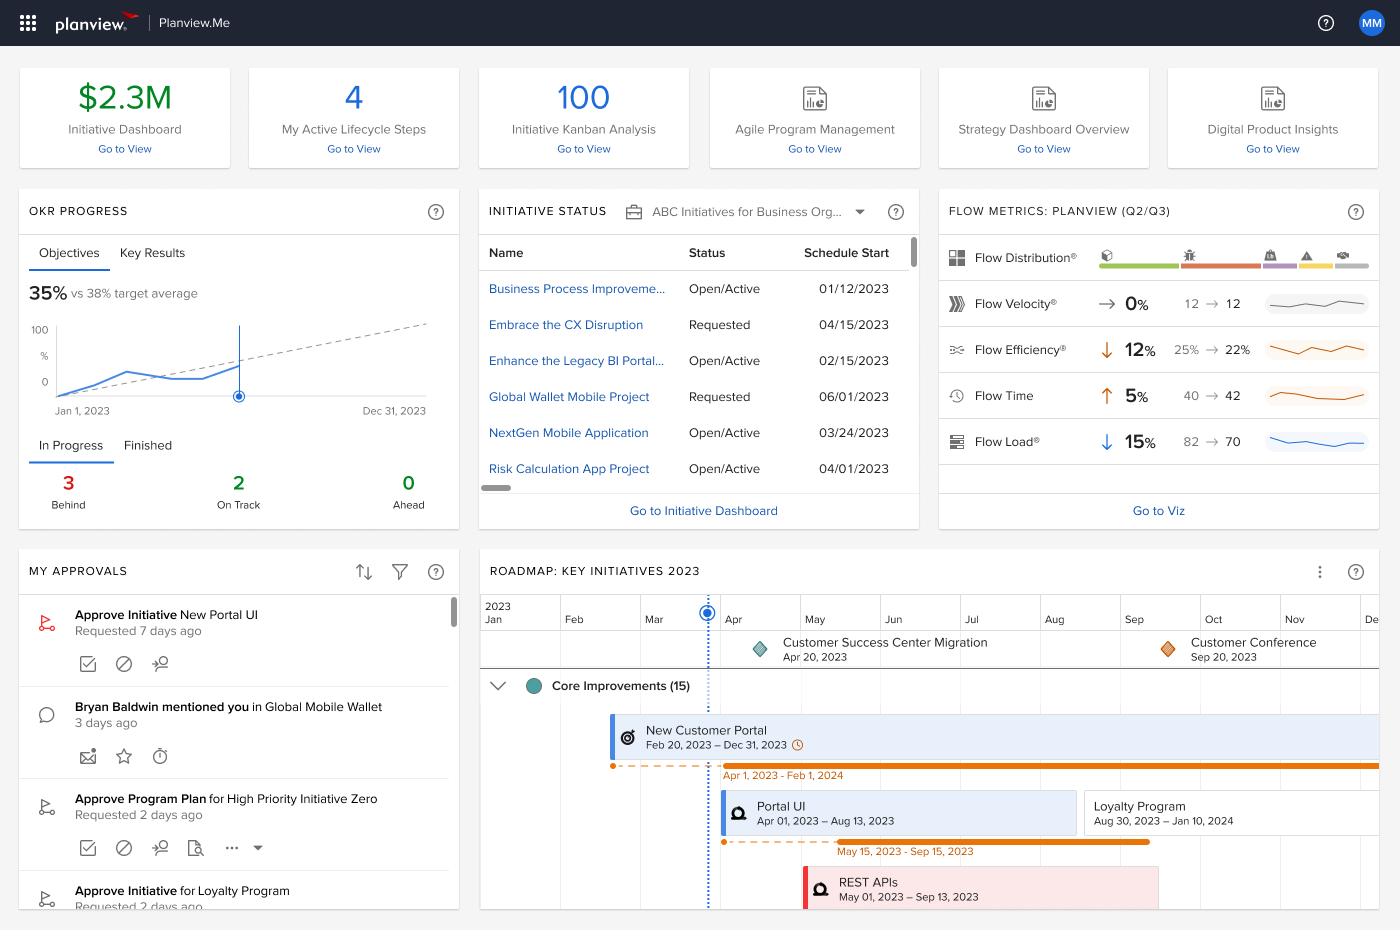Viewport: 1400px width, 930px height.
Task: Snooze the Bryan Baldwin mention
Action: [x=160, y=756]
